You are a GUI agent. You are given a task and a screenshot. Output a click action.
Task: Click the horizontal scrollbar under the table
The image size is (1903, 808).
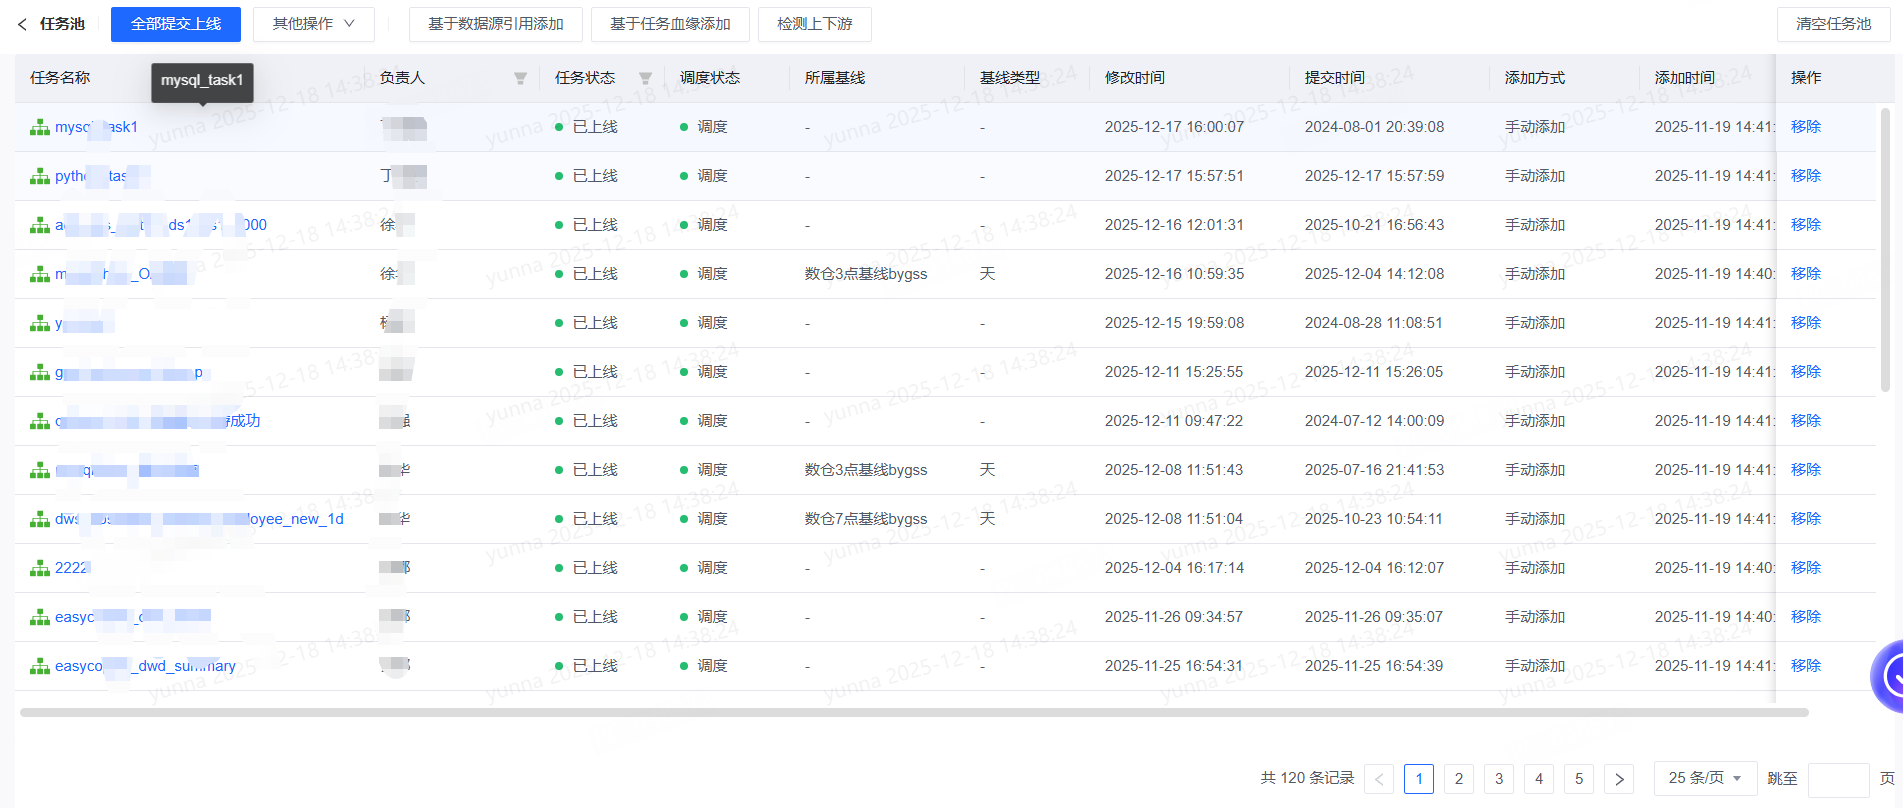[914, 713]
